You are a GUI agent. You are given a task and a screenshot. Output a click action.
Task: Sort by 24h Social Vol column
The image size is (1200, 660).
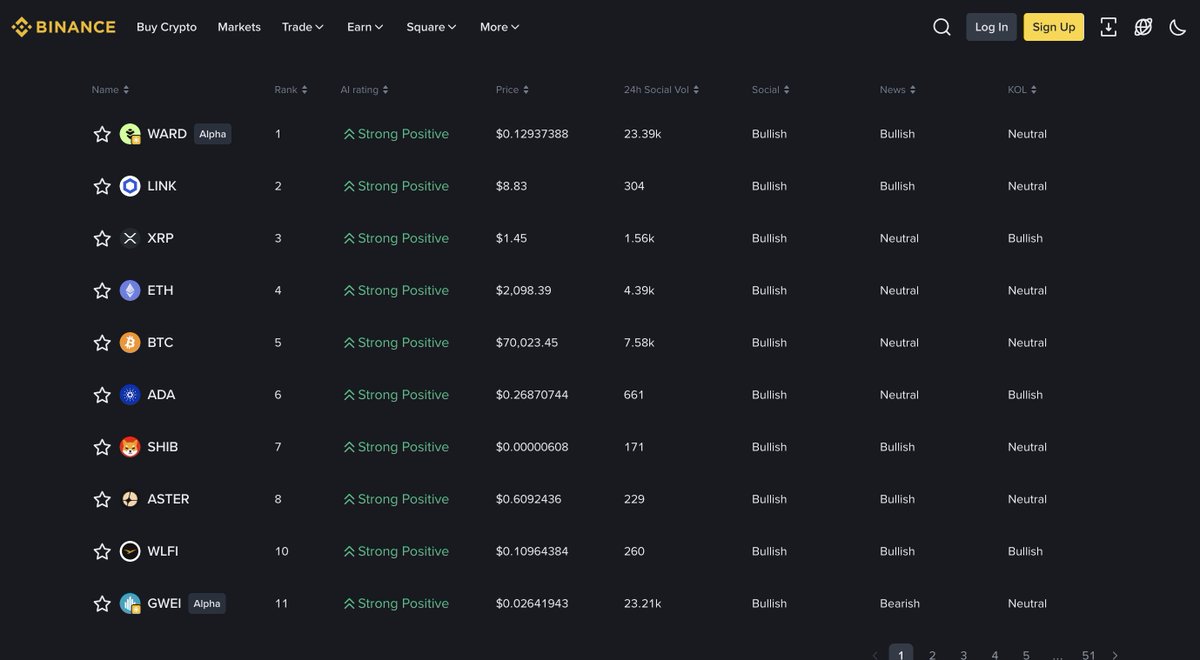tap(661, 90)
